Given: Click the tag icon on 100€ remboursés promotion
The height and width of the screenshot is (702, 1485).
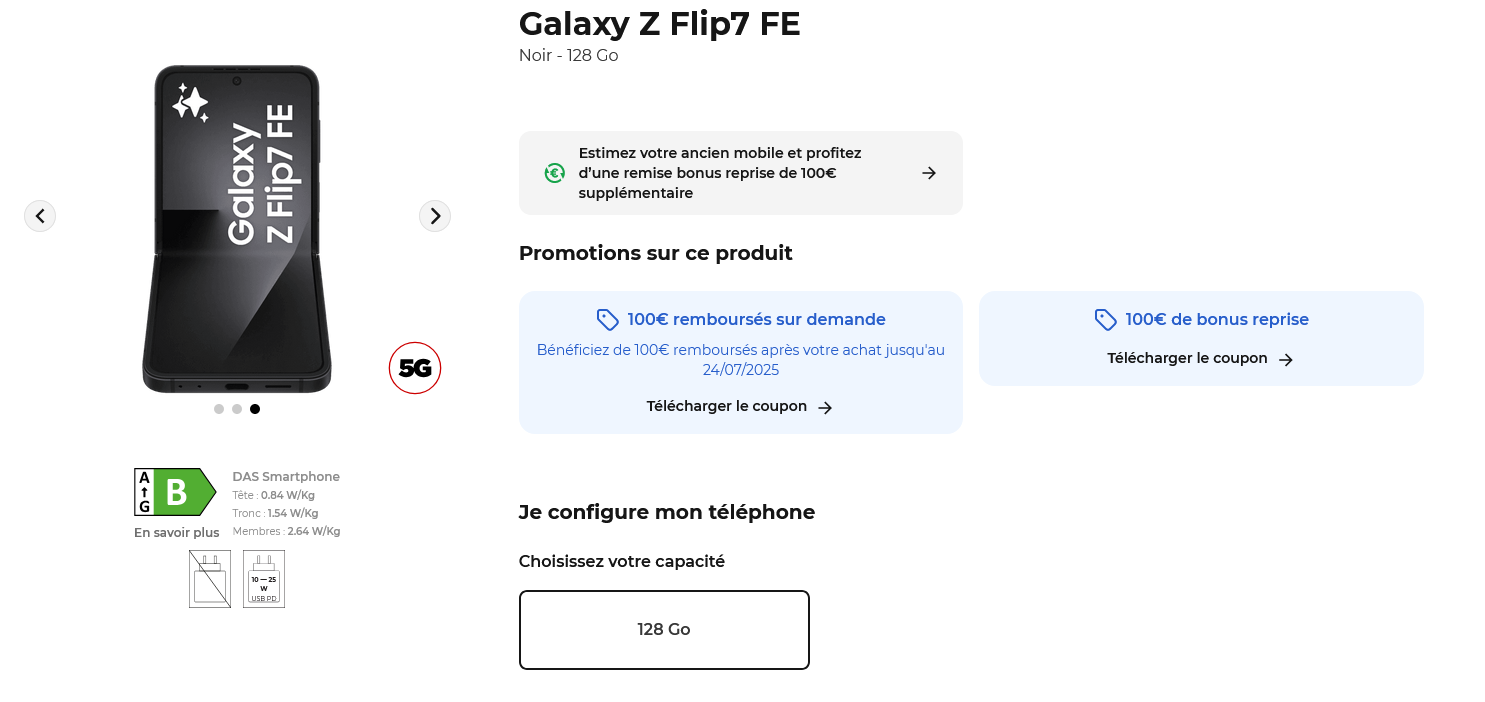Looking at the screenshot, I should pos(608,319).
